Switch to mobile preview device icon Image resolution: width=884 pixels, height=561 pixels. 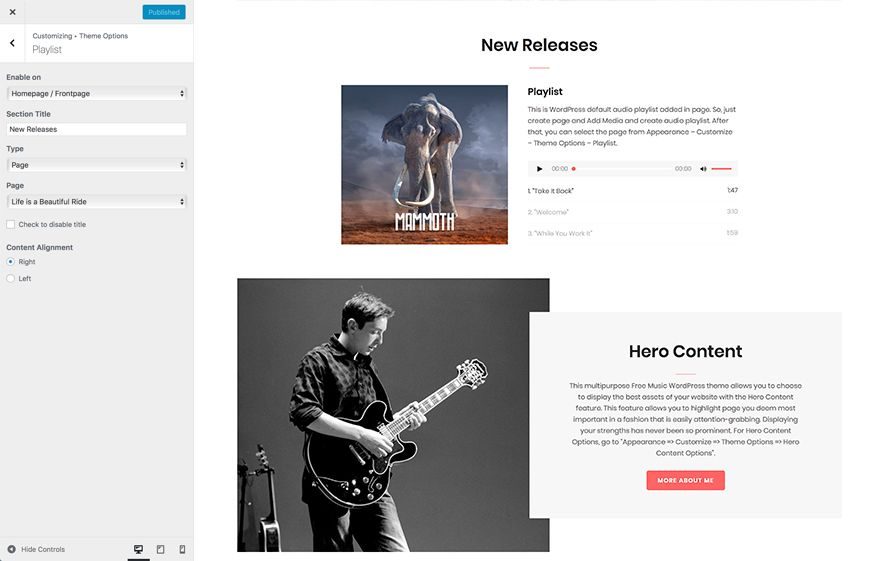182,549
